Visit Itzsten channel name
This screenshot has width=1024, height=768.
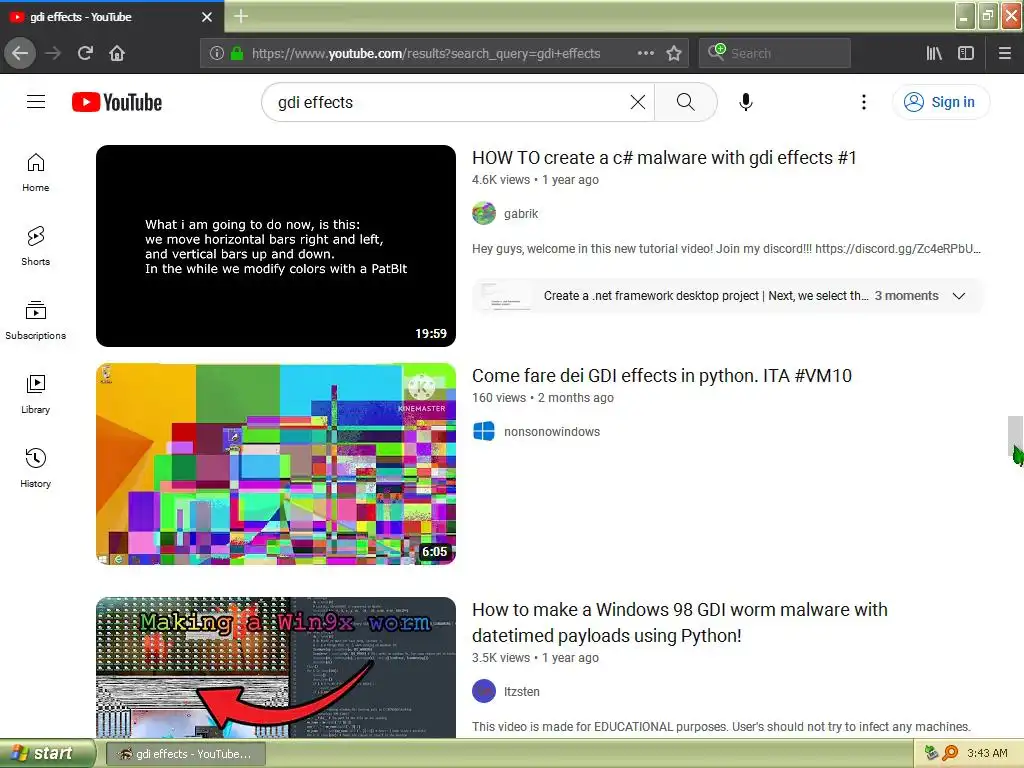(x=522, y=692)
